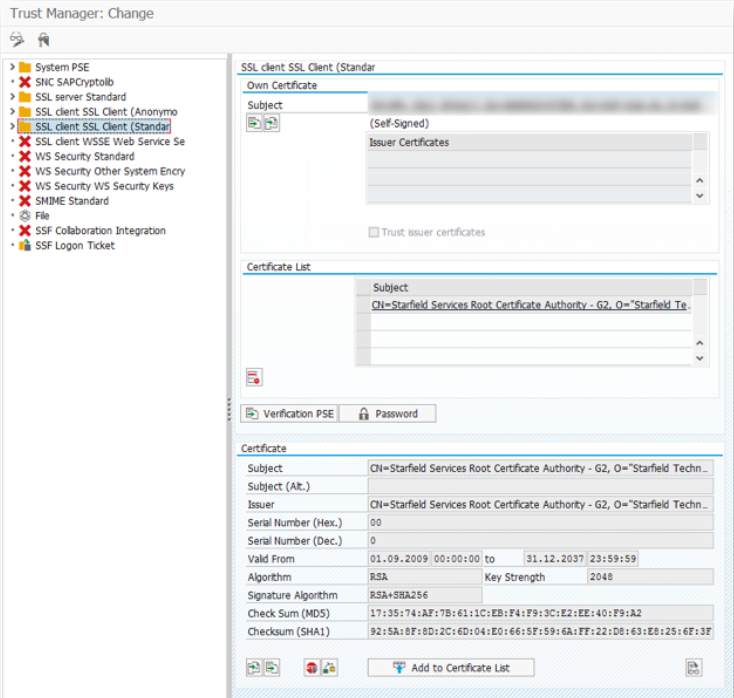
Task: Click the red X beside SSF Collaboration Integration
Action: tap(25, 230)
